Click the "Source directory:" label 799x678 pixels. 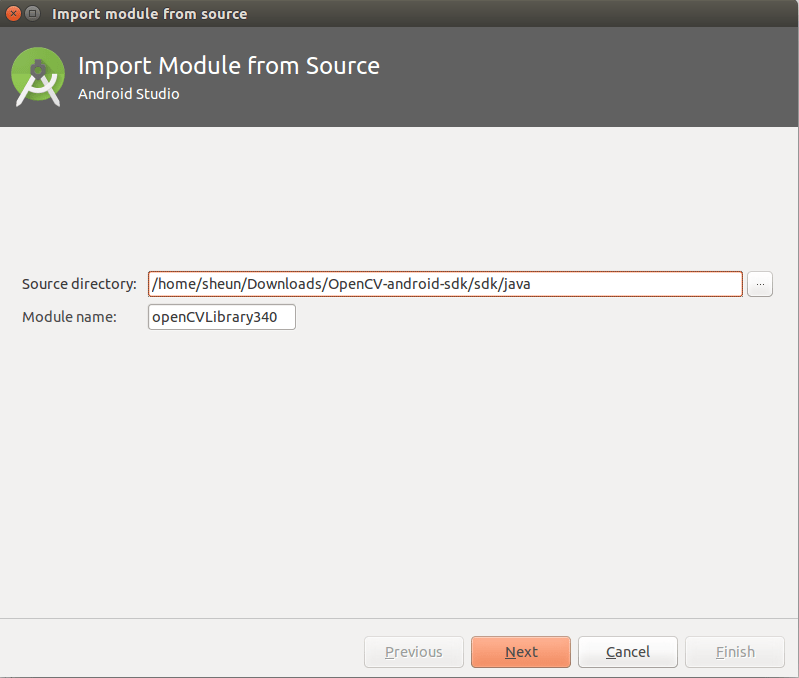(79, 284)
